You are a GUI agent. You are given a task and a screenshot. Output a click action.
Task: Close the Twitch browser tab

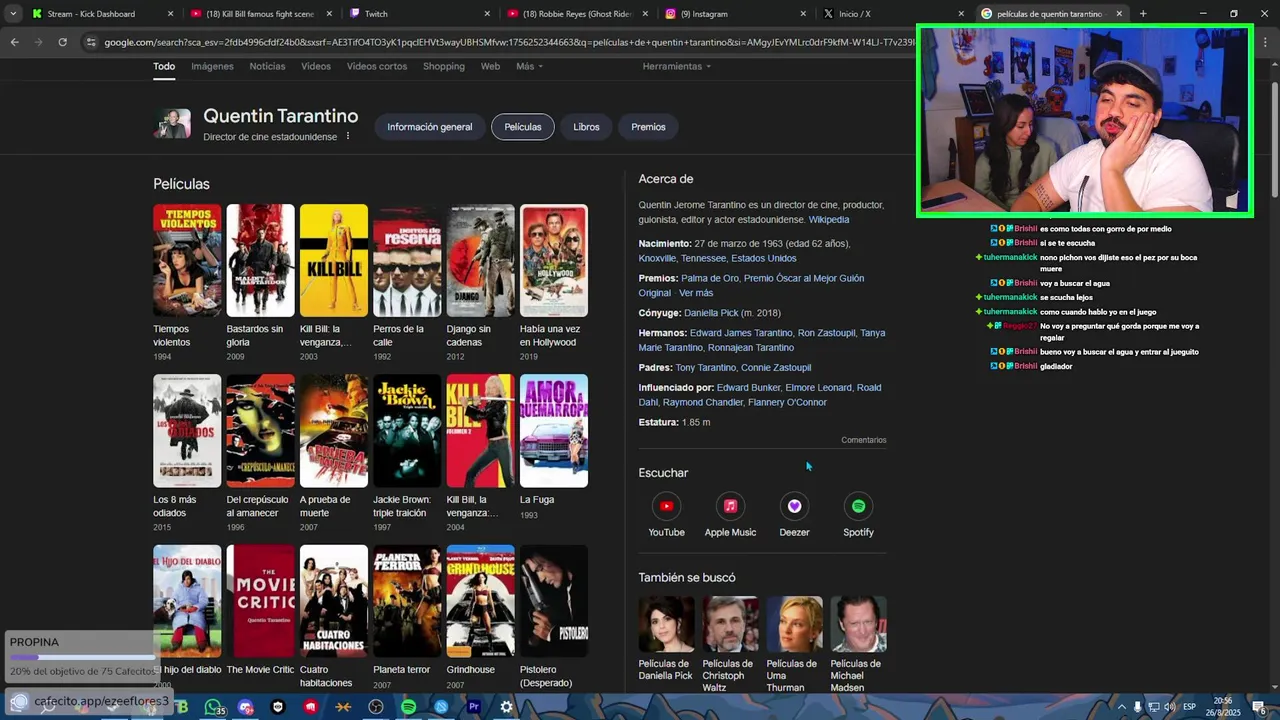tap(487, 14)
